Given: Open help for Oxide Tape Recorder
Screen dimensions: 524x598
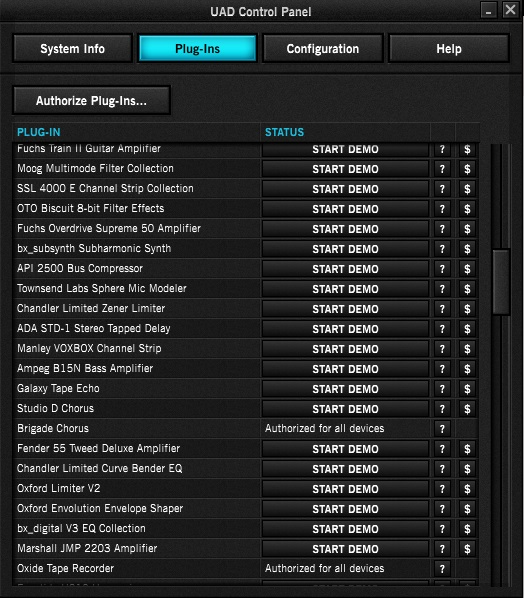Looking at the screenshot, I should pyautogui.click(x=442, y=569).
